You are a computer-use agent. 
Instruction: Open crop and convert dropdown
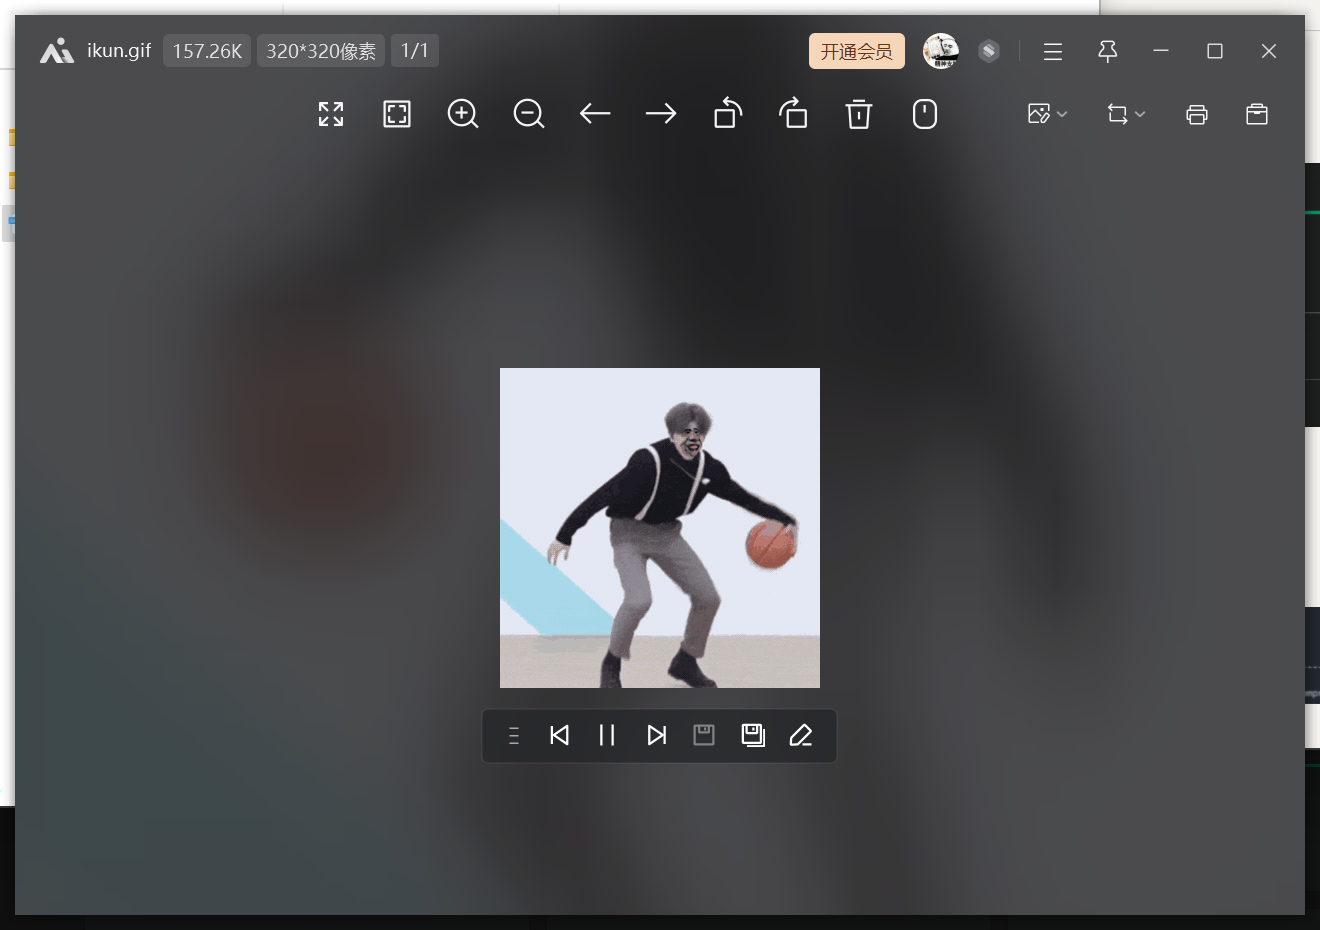1126,114
